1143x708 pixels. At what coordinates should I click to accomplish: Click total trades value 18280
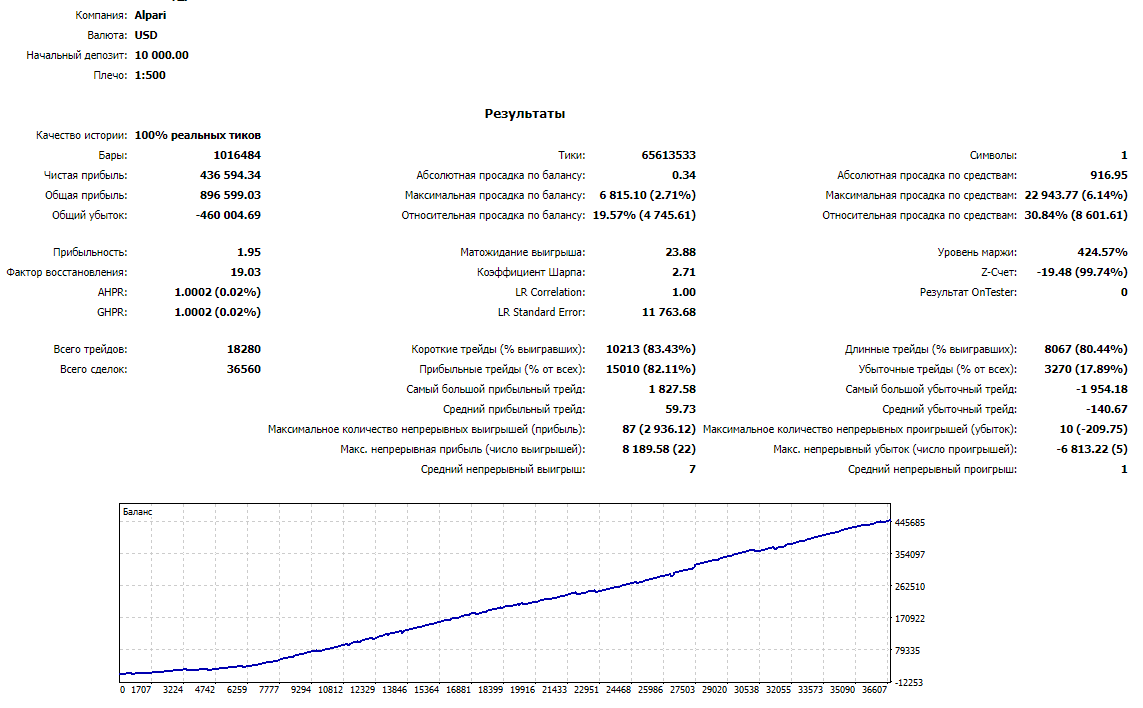pyautogui.click(x=243, y=349)
